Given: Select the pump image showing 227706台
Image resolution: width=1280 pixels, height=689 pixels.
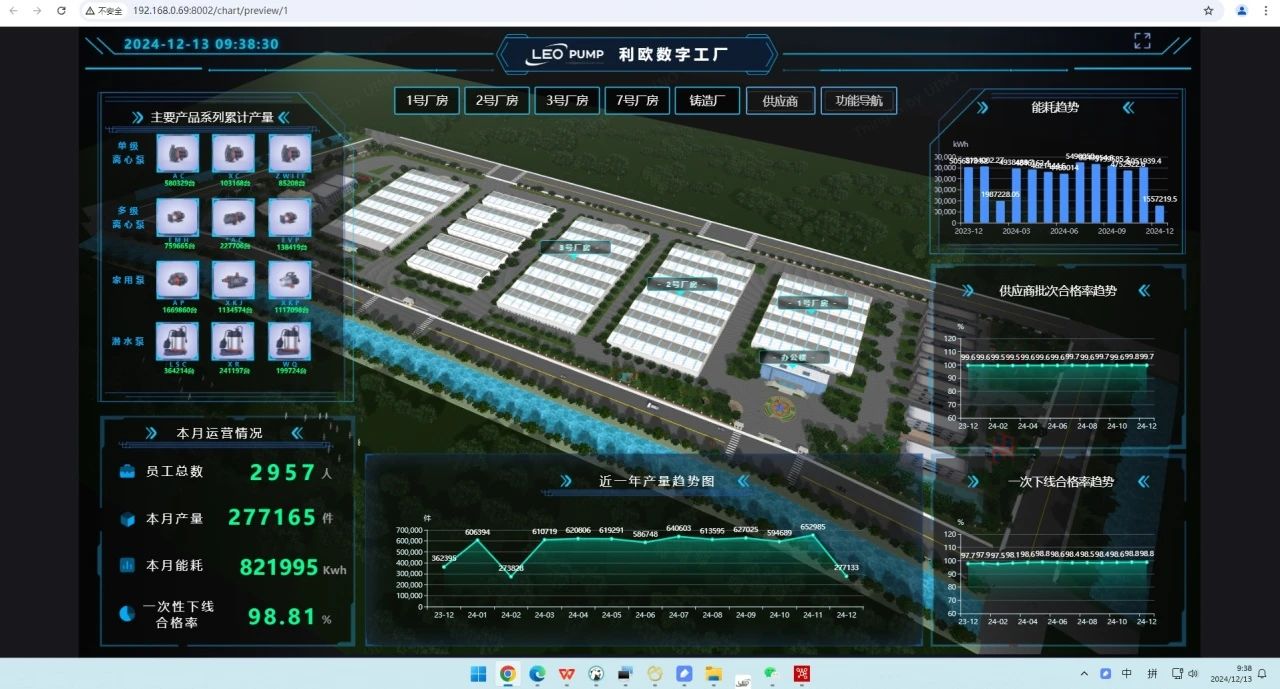Looking at the screenshot, I should point(233,217).
